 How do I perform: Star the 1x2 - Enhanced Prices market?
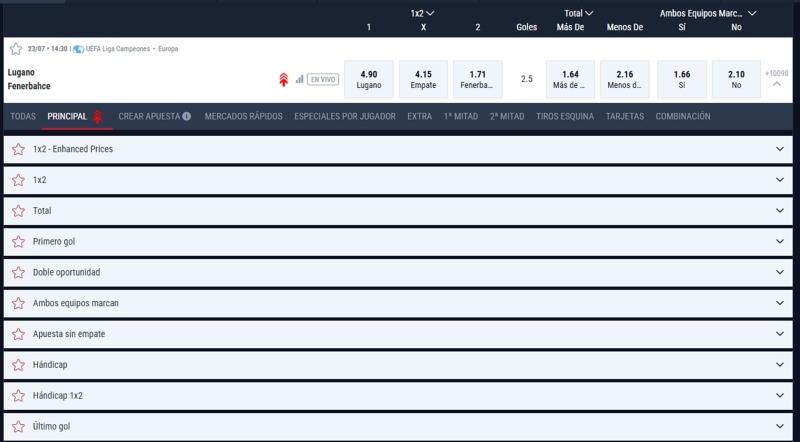tap(18, 149)
